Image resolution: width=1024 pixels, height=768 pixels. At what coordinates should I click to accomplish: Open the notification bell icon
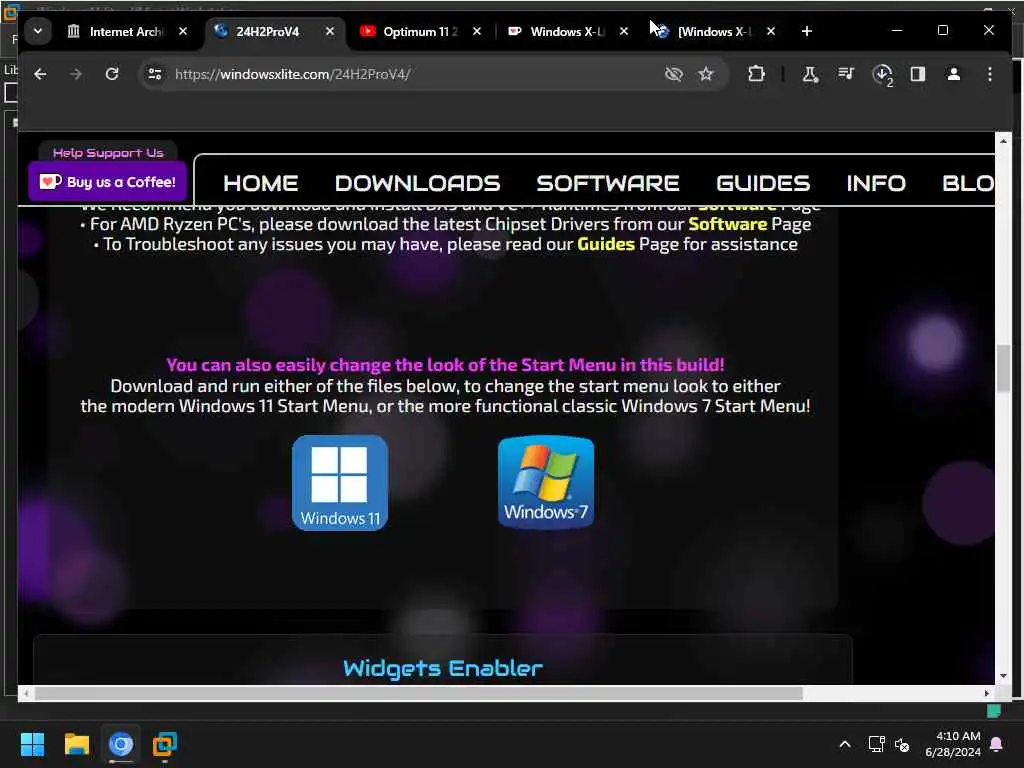[997, 744]
